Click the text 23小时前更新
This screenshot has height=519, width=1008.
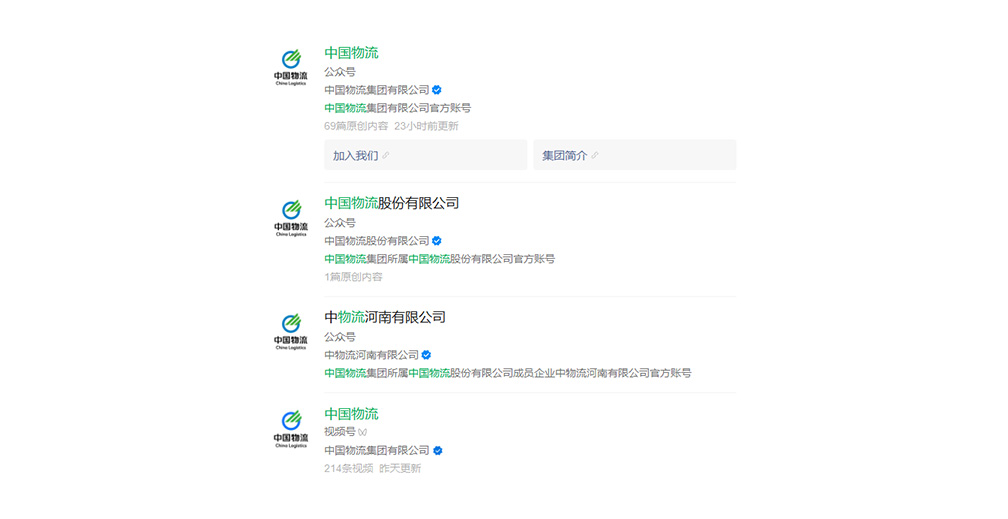coord(426,126)
